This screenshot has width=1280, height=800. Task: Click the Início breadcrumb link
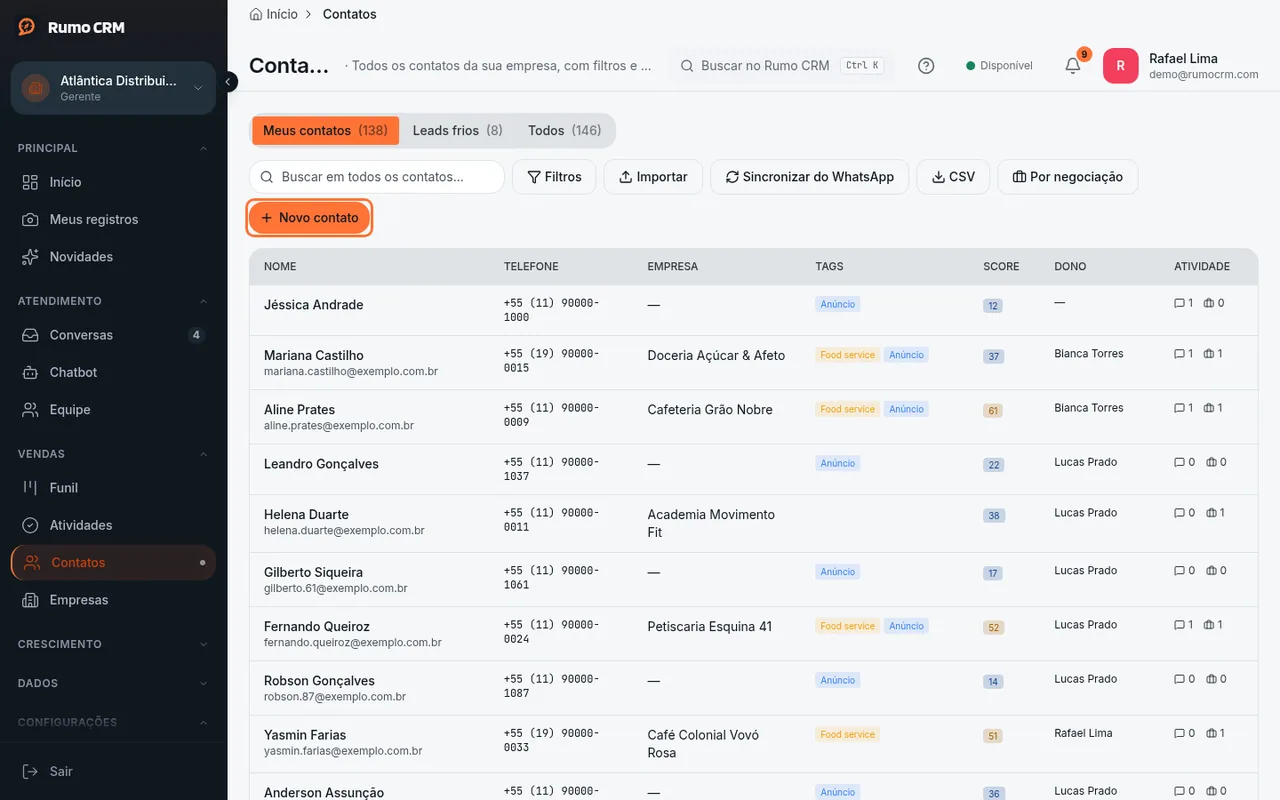282,14
